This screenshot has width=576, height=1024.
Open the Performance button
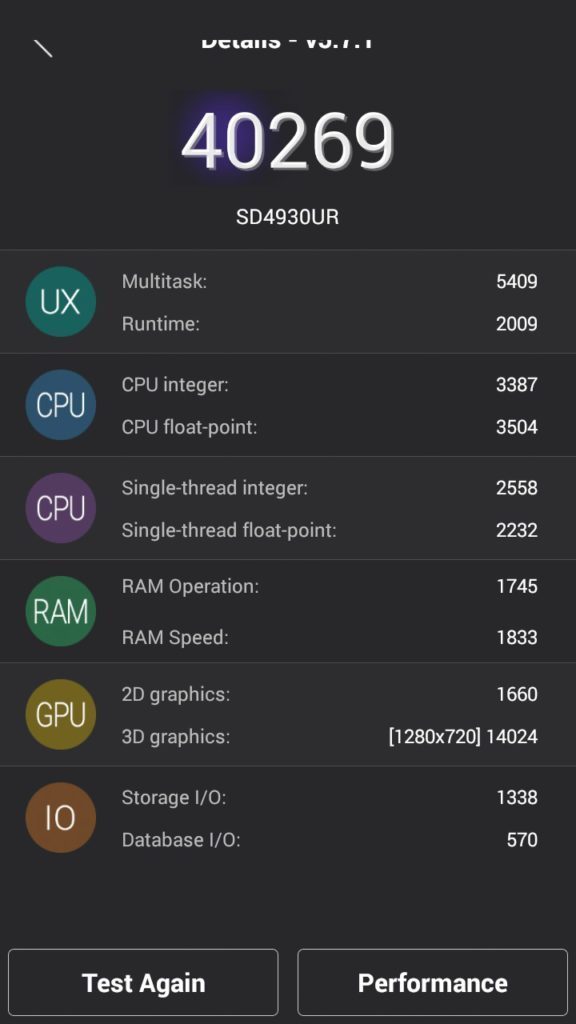tap(432, 982)
